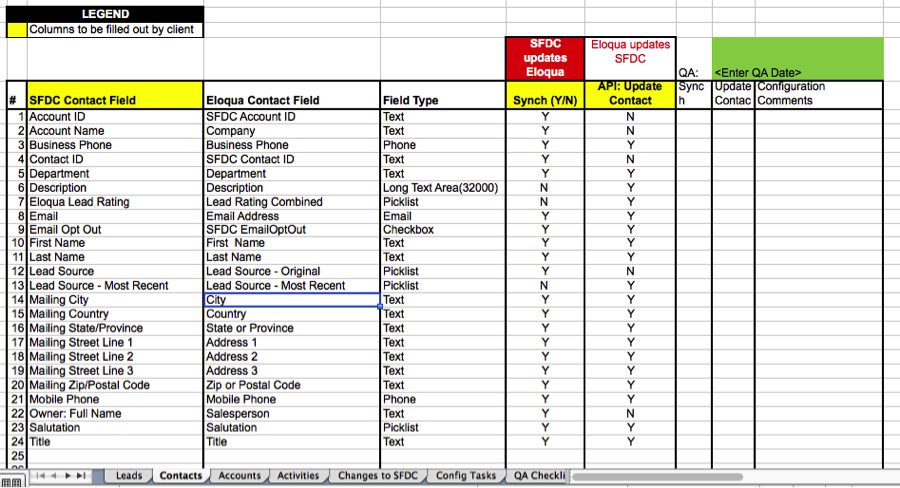Select the SFDC Account ID cell
The width and height of the screenshot is (900, 488).
coord(292,117)
